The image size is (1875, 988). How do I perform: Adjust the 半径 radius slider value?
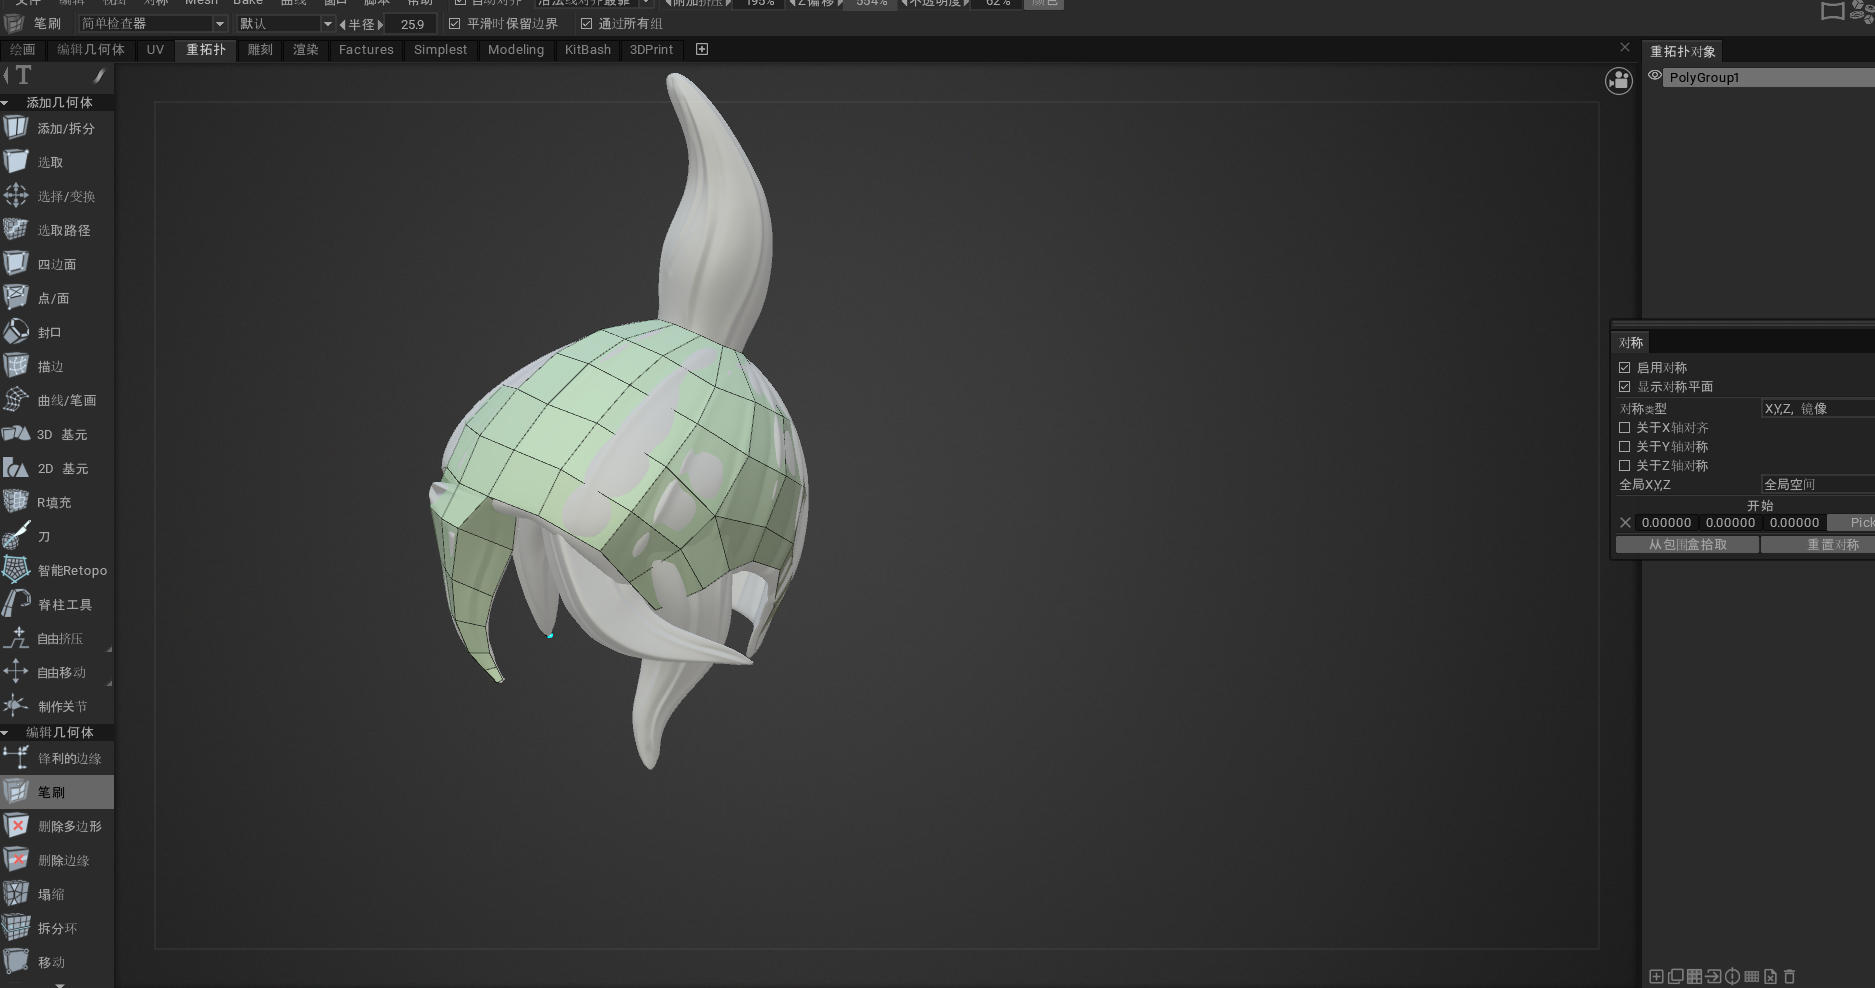[x=411, y=24]
